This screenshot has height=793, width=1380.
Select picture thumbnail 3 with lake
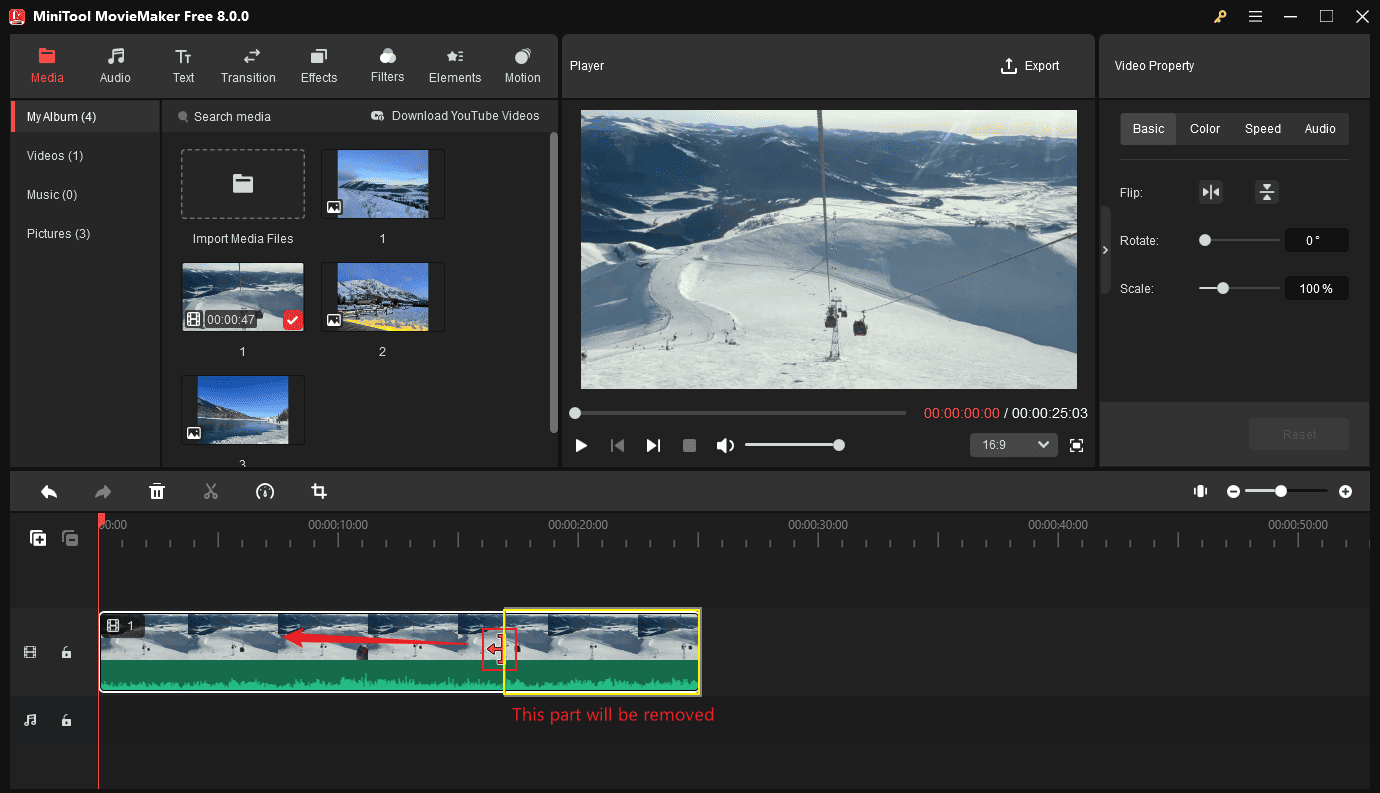coord(243,410)
